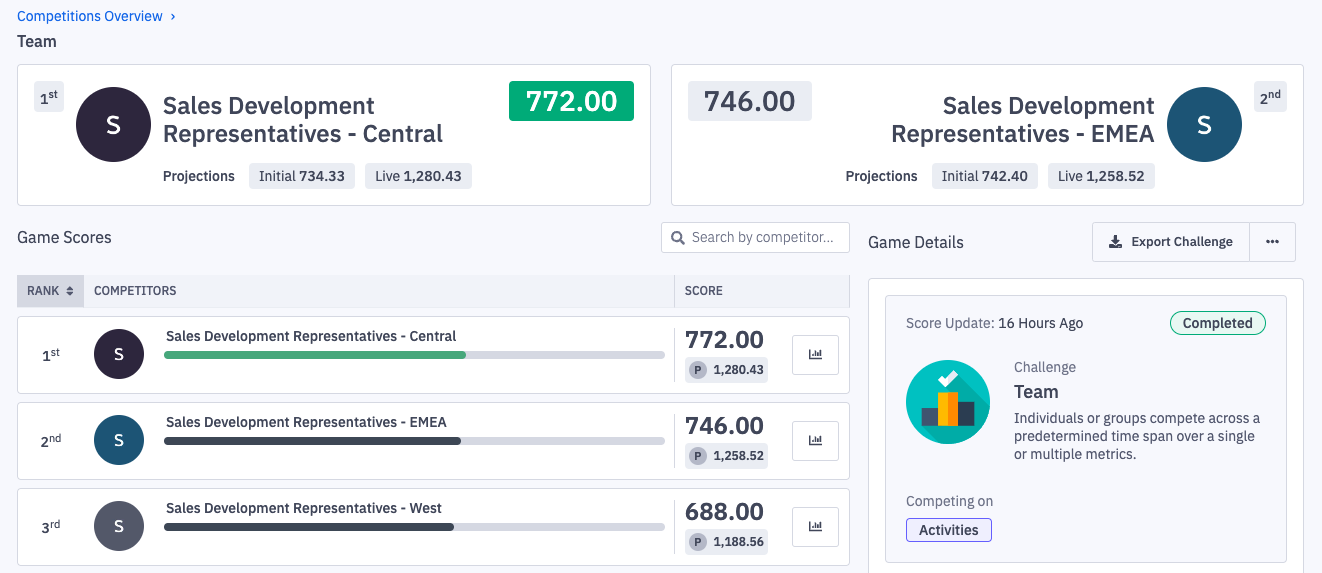Open chart for Sales Development Representatives - Central
The height and width of the screenshot is (573, 1322).
(815, 355)
